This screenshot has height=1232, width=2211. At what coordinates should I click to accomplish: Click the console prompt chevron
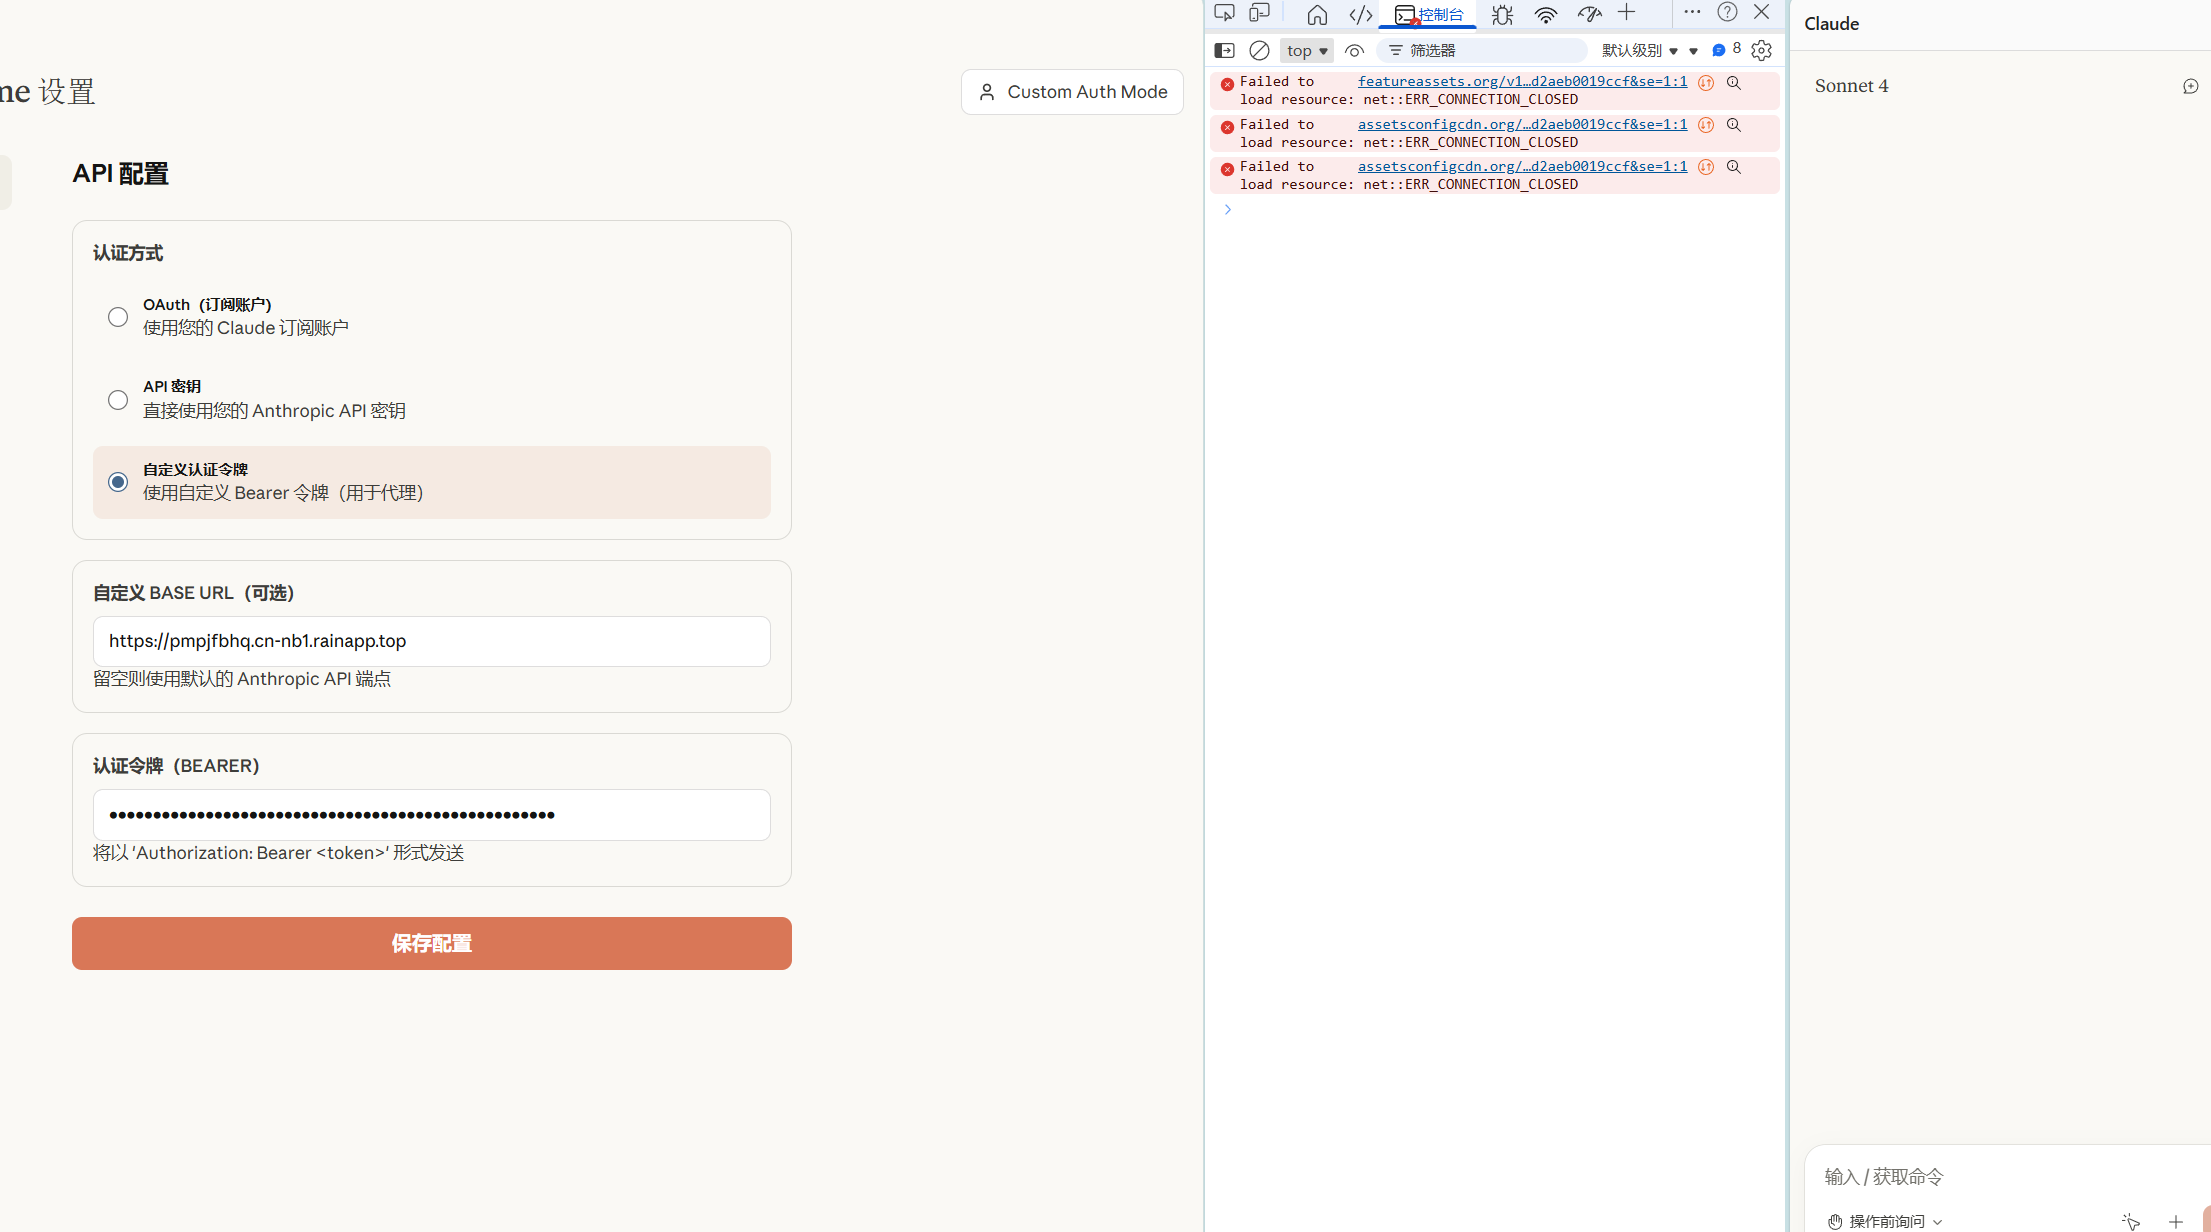(1227, 209)
